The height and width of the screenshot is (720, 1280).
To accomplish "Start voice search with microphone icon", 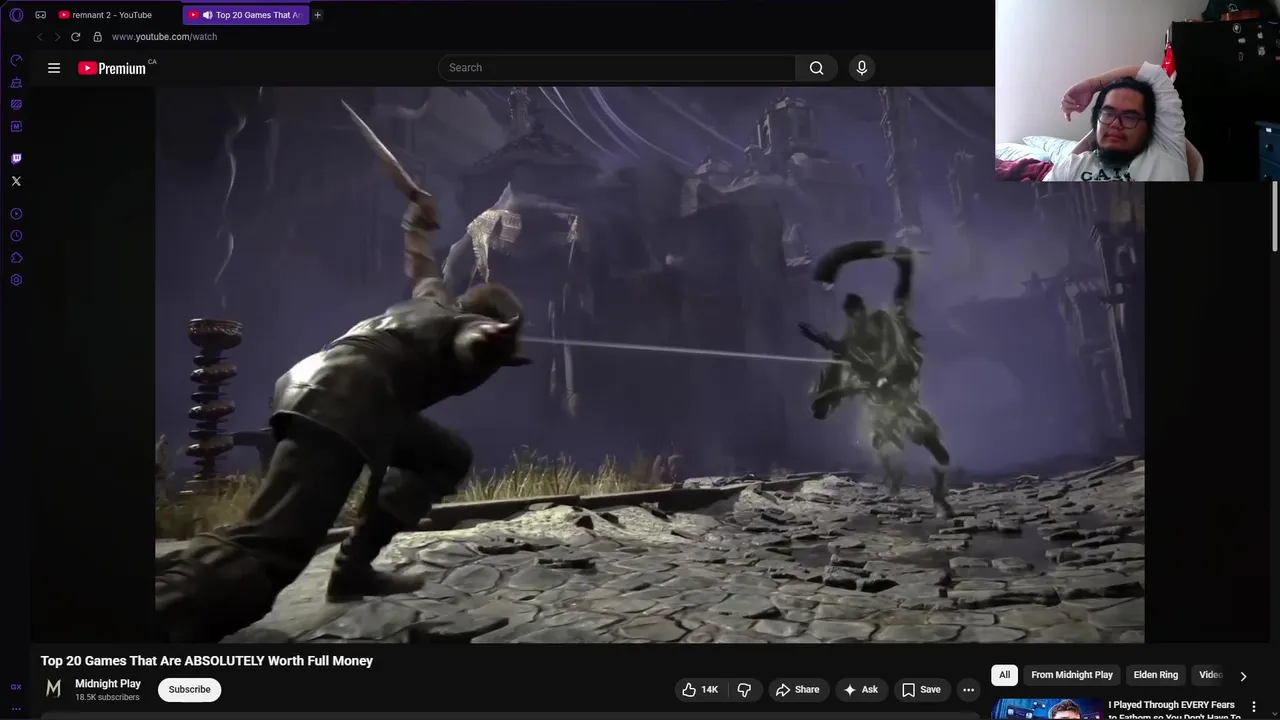I will 862,68.
